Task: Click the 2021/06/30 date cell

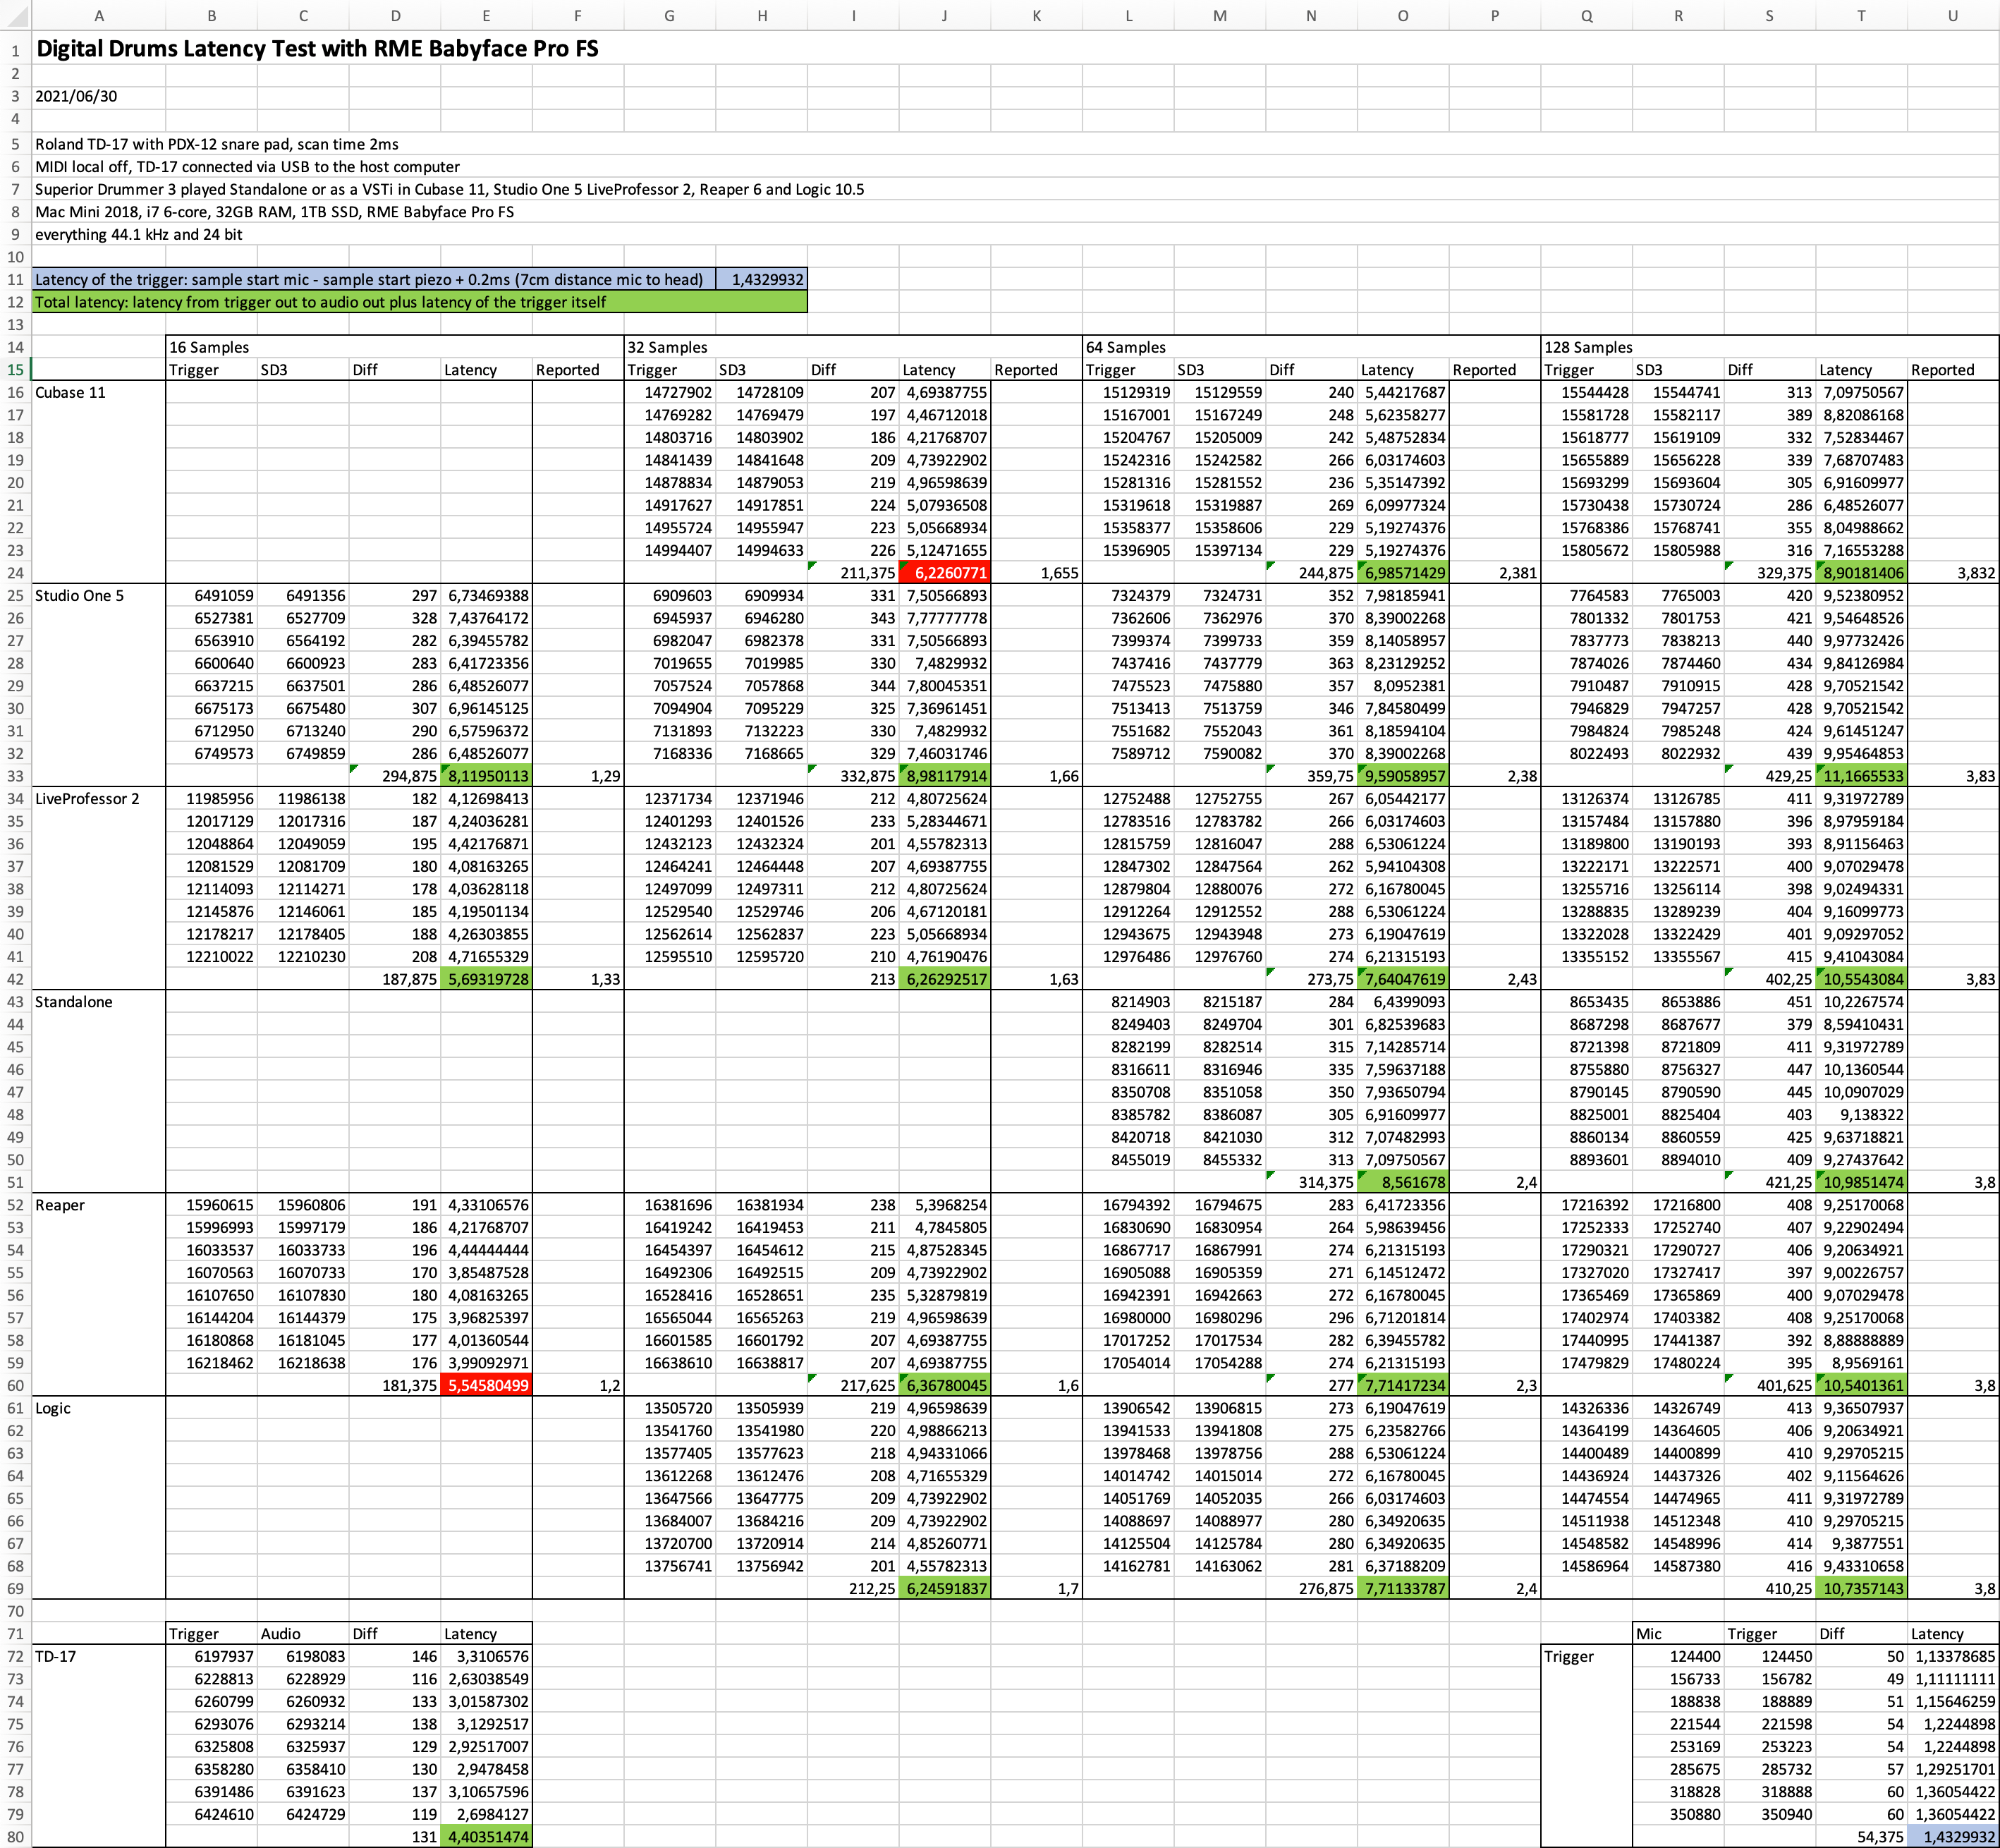Action: pos(76,96)
